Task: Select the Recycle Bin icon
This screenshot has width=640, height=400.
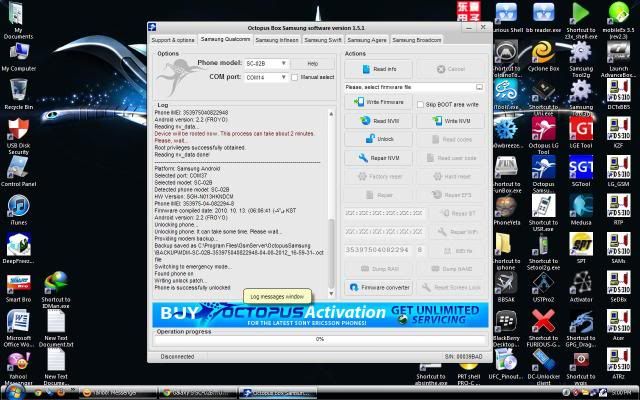Action: tap(18, 94)
